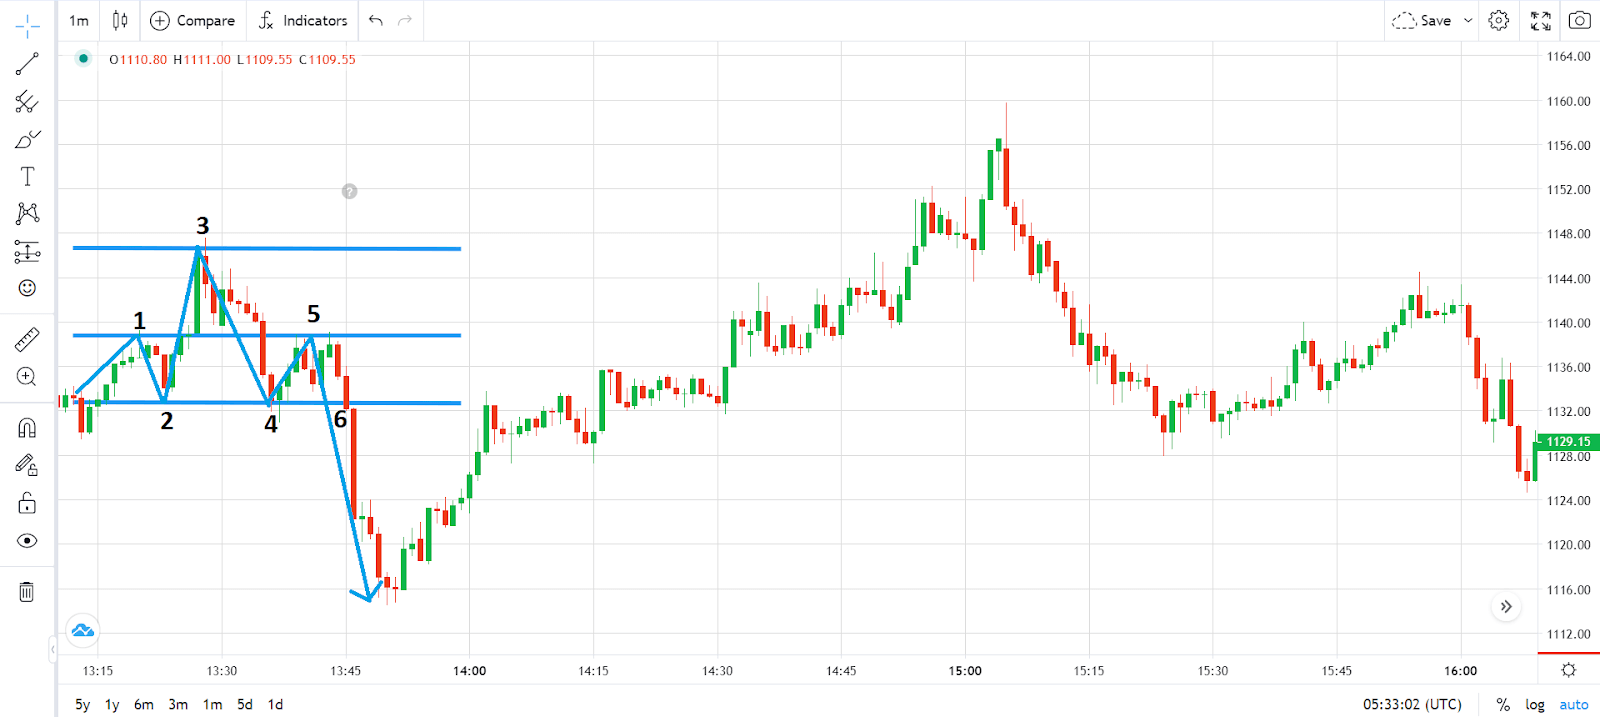Select the 5d date range

click(244, 704)
